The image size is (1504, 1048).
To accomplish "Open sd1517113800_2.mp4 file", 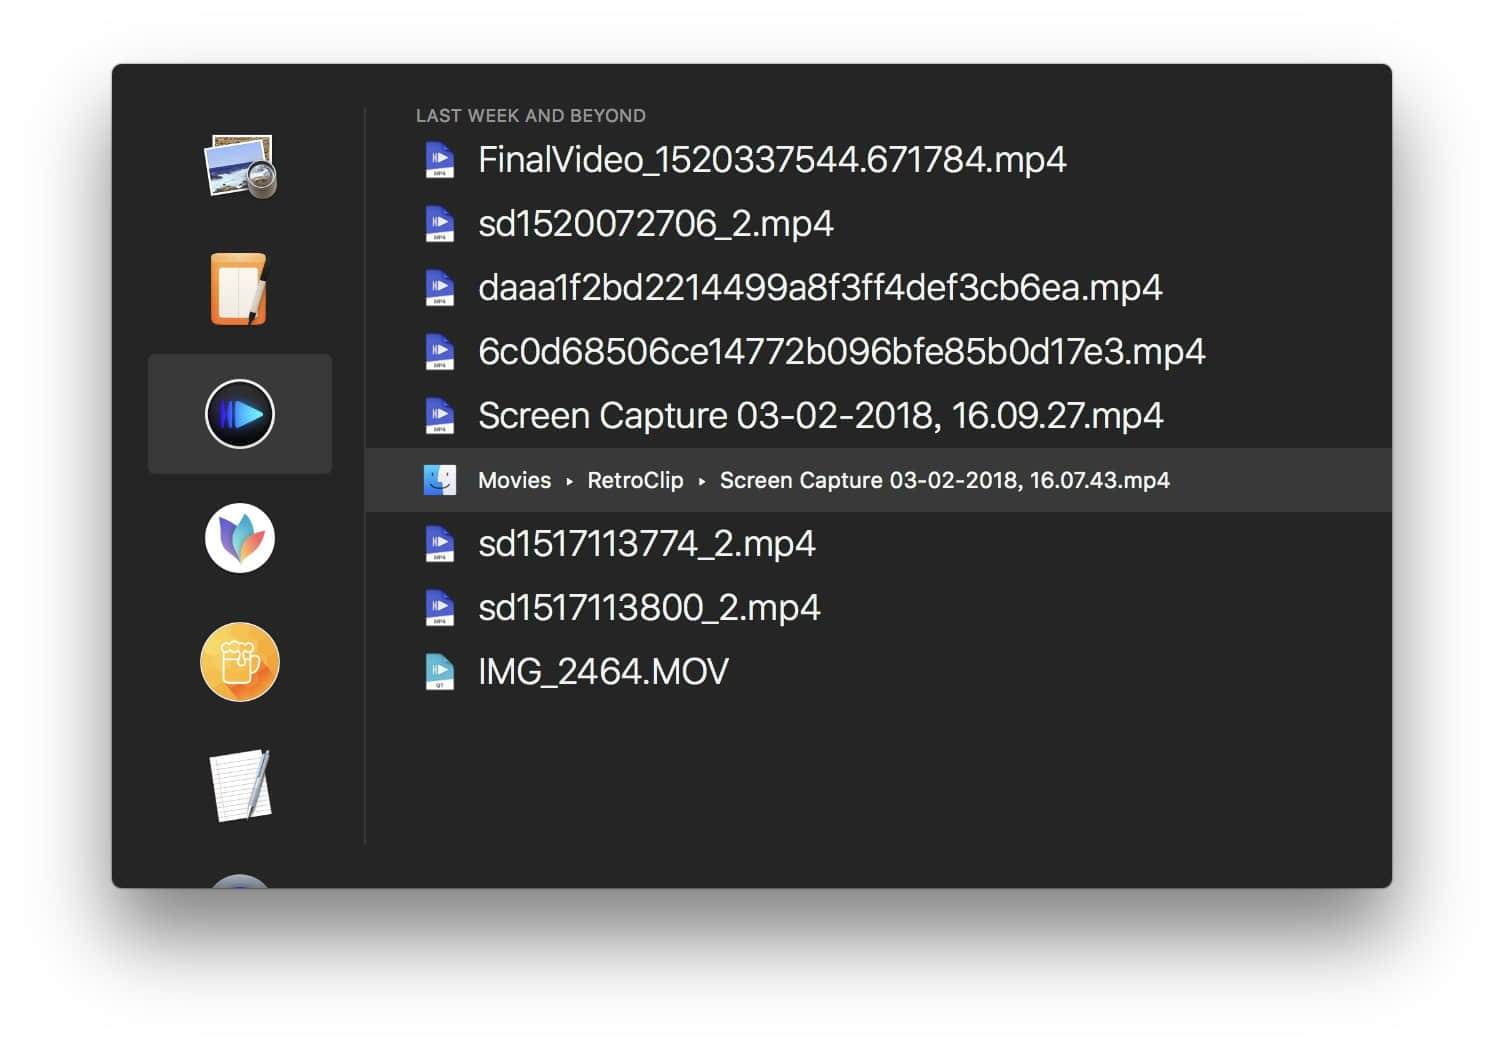I will (649, 608).
